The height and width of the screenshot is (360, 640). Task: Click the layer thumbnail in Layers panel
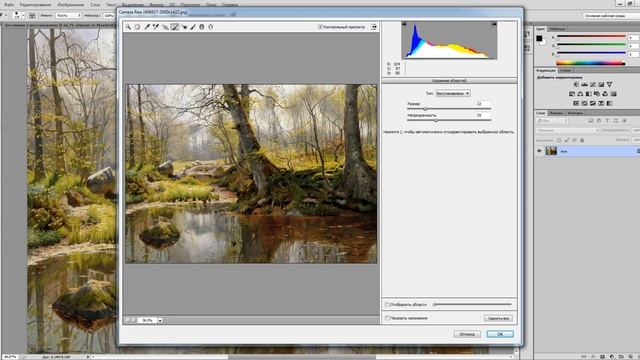coord(551,151)
